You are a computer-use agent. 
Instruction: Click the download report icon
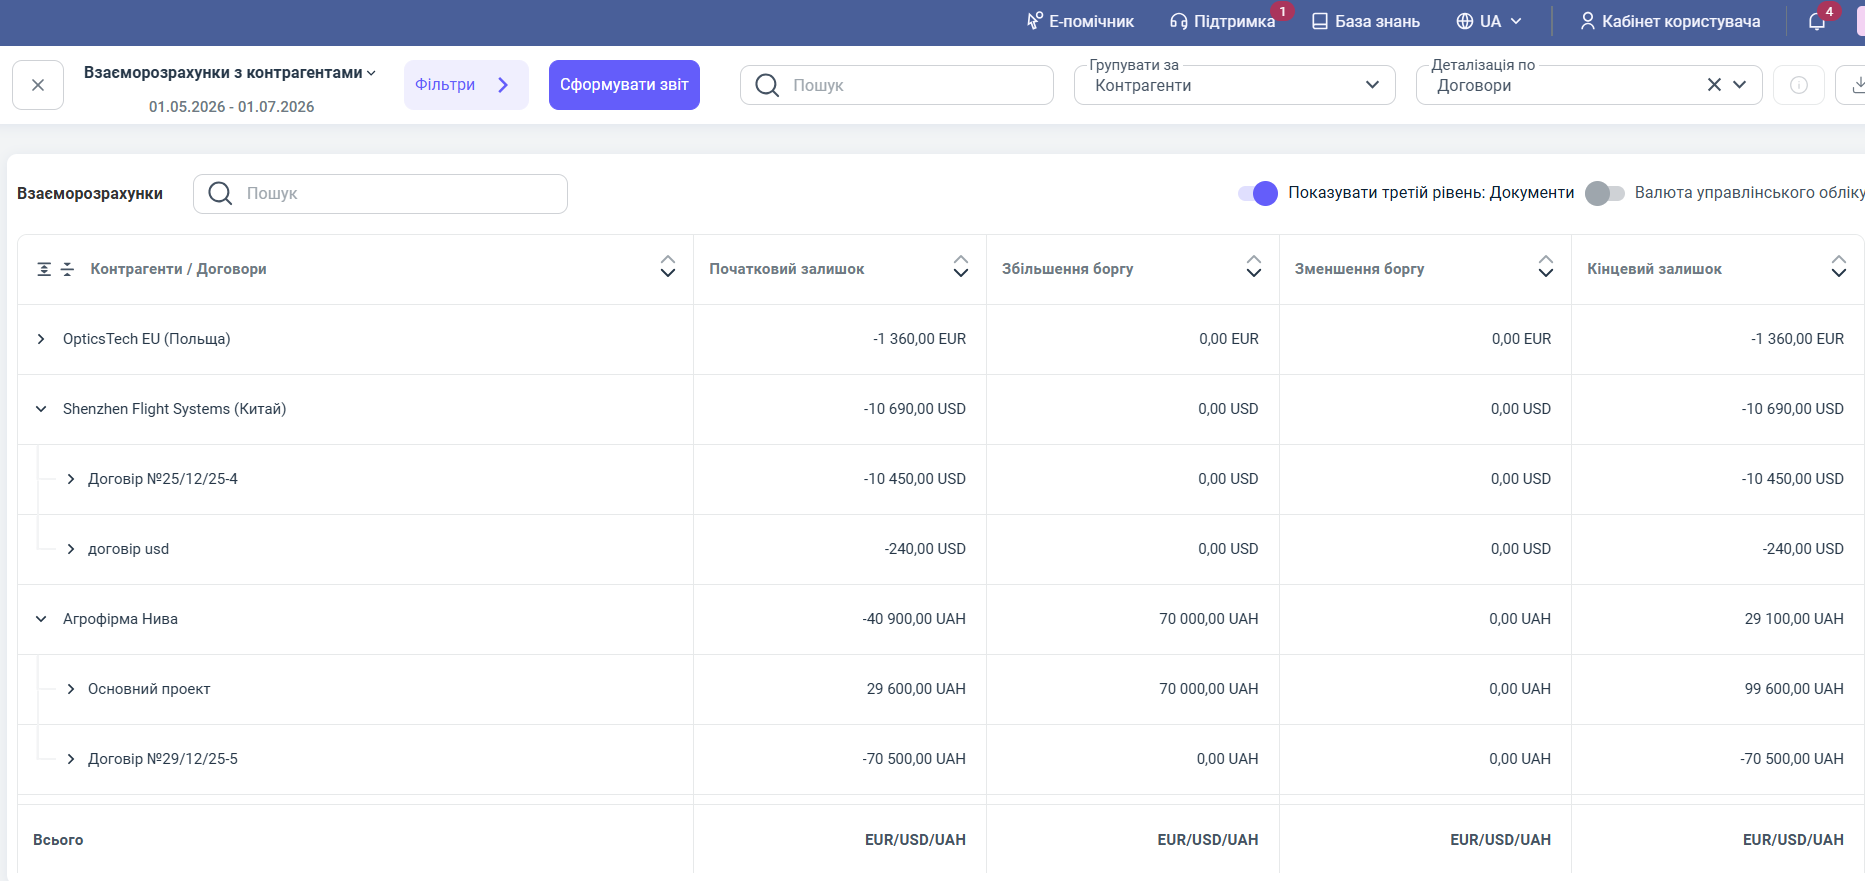tap(1854, 85)
